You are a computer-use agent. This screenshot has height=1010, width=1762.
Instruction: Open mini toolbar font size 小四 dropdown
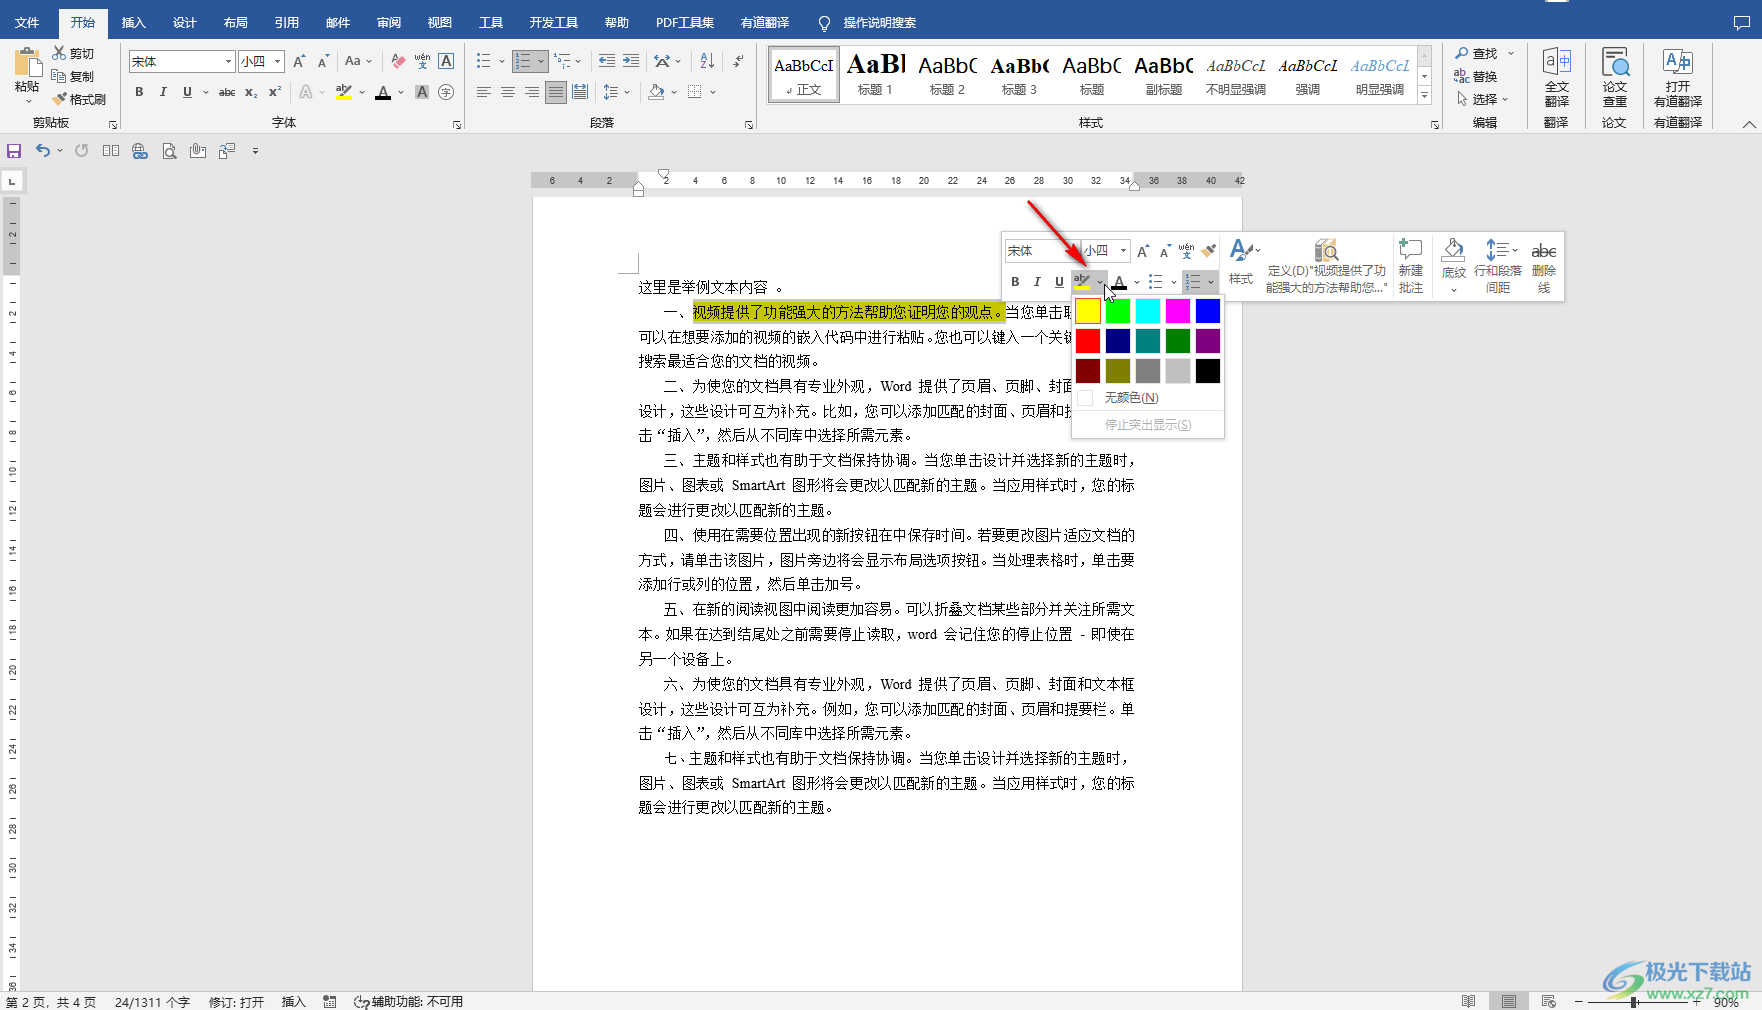pos(1124,251)
